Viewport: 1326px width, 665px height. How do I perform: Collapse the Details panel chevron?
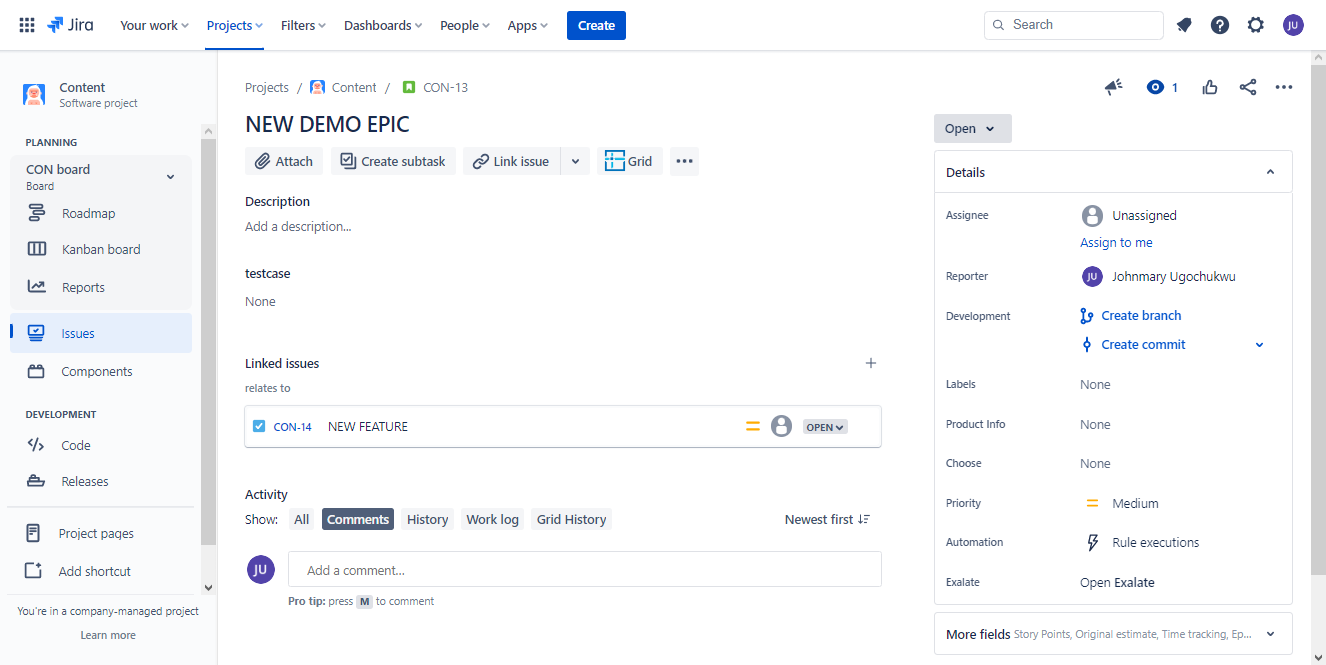1270,171
